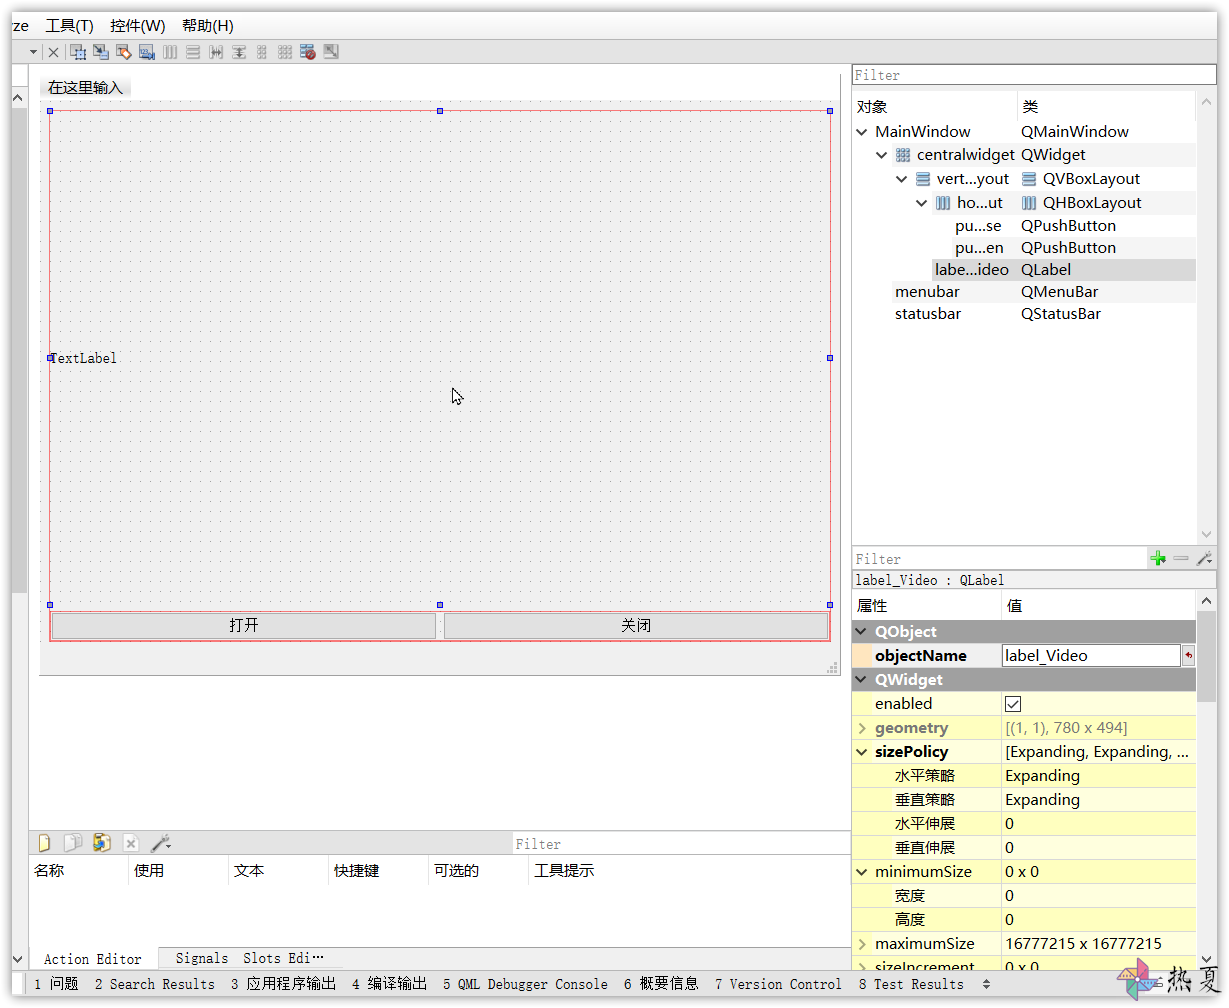This screenshot has width=1229, height=1008.
Task: Expand the geometry property
Action: [862, 728]
